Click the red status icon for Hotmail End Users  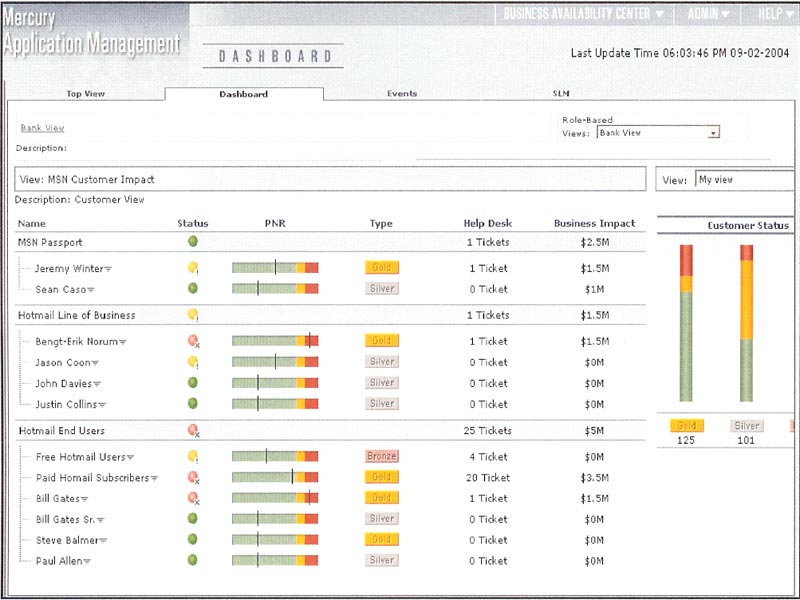193,430
